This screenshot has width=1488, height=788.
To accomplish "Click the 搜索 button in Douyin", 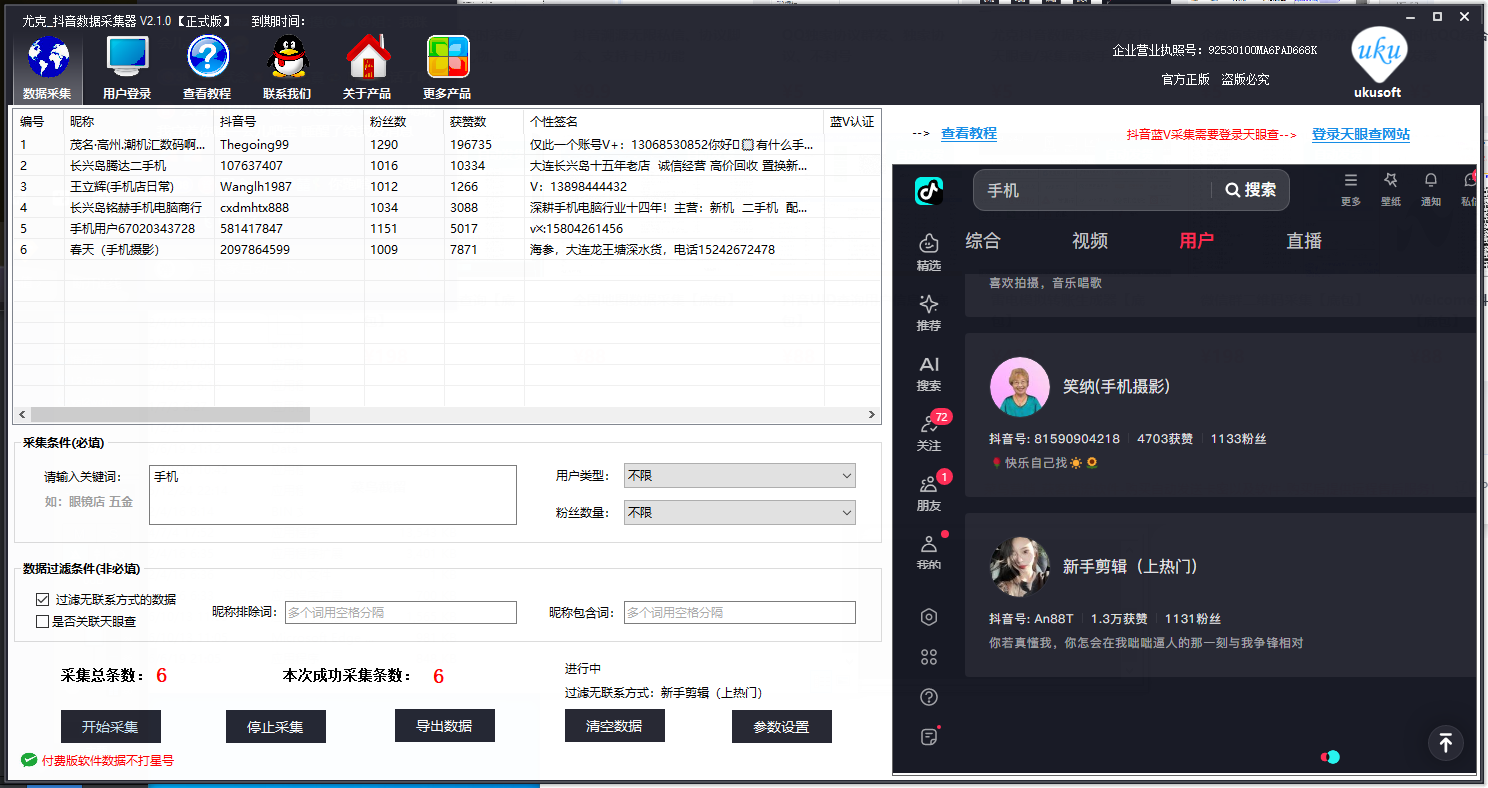I will 1251,190.
